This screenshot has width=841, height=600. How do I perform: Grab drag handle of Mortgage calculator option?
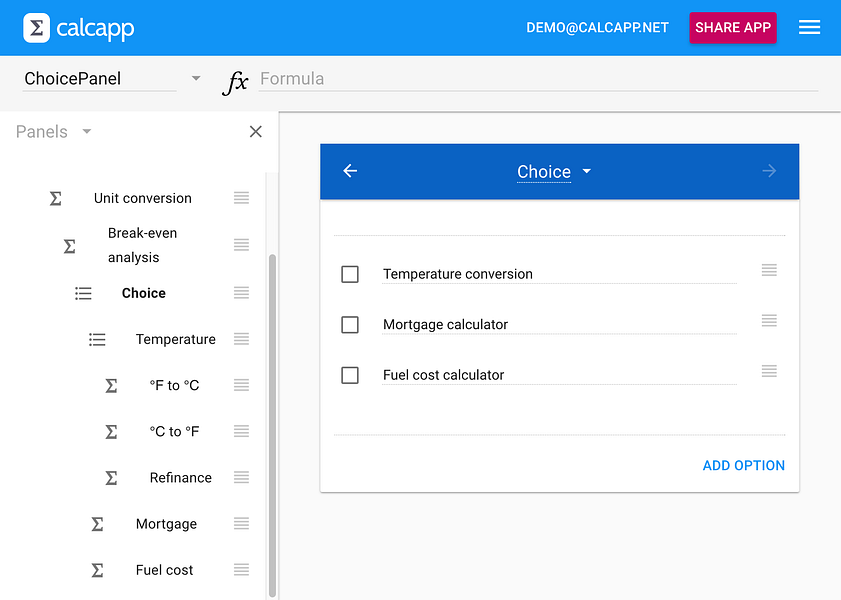coord(769,321)
